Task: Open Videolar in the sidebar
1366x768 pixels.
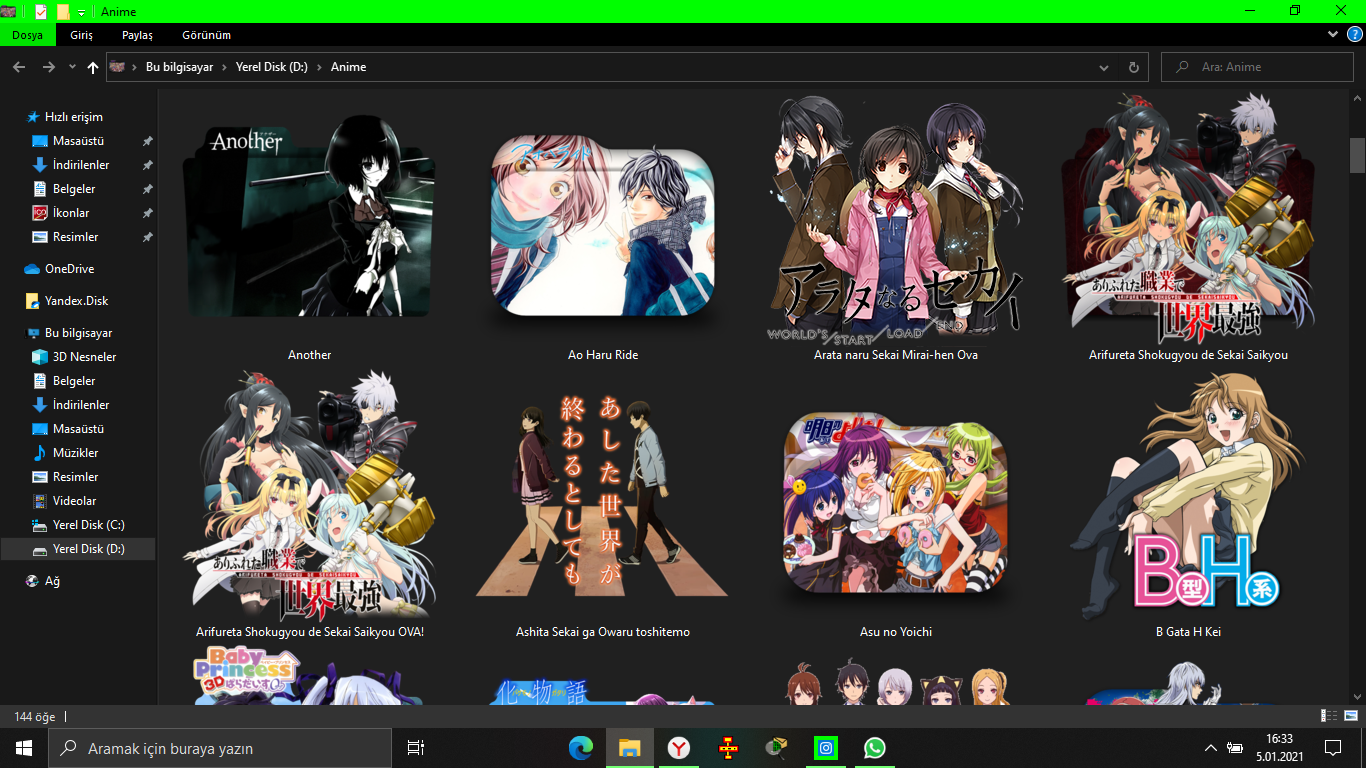Action: [75, 501]
